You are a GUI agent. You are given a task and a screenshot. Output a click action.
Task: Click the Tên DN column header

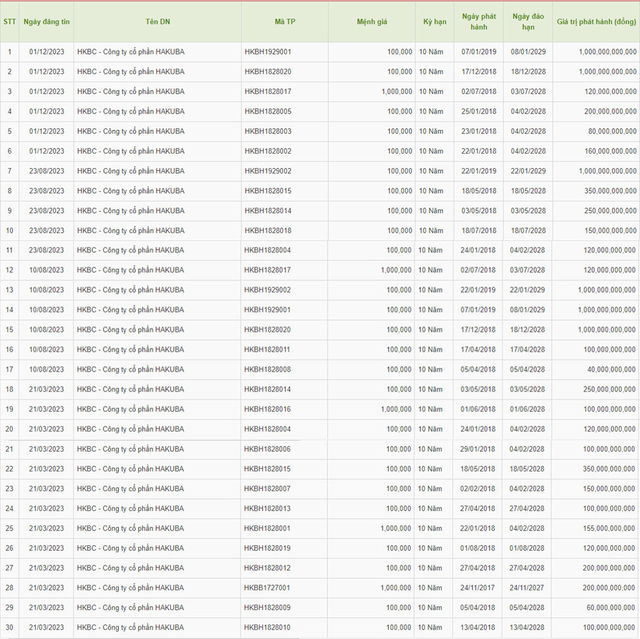point(158,21)
